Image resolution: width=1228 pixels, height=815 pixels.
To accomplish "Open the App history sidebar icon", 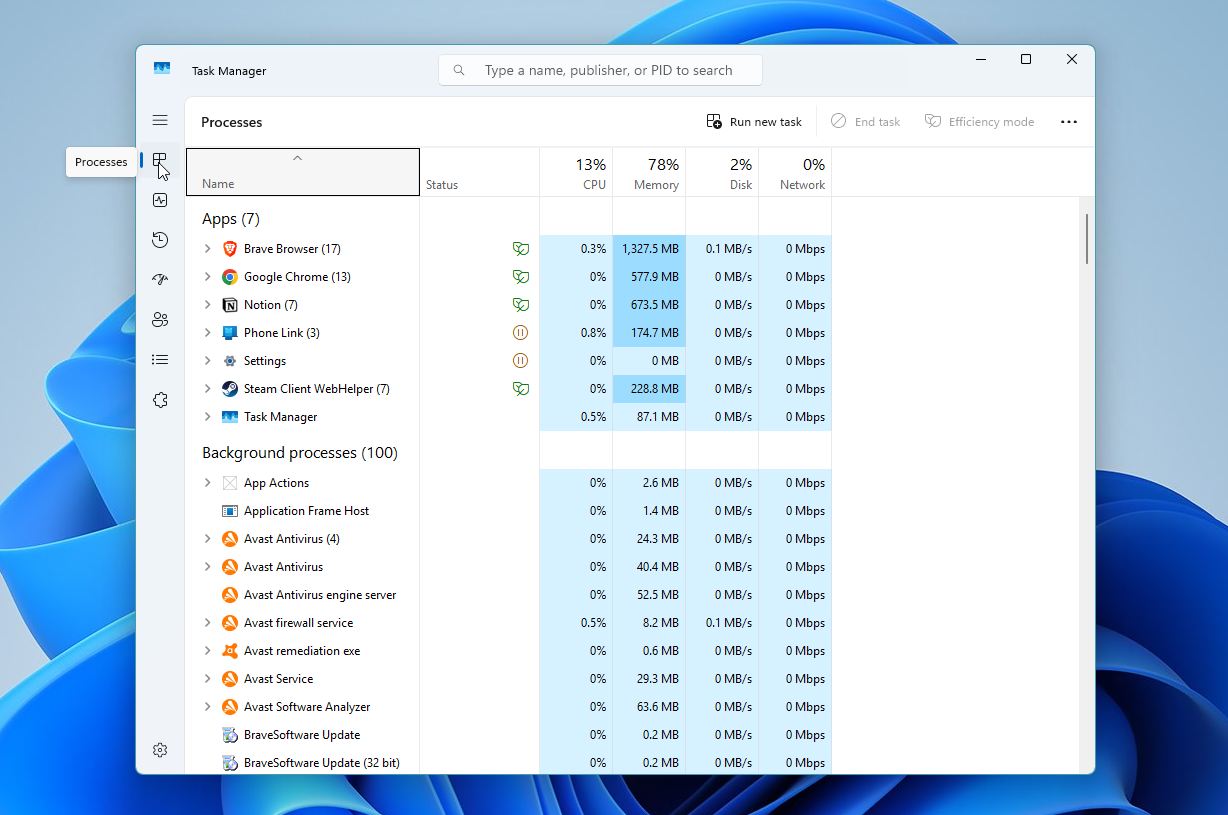I will click(160, 240).
